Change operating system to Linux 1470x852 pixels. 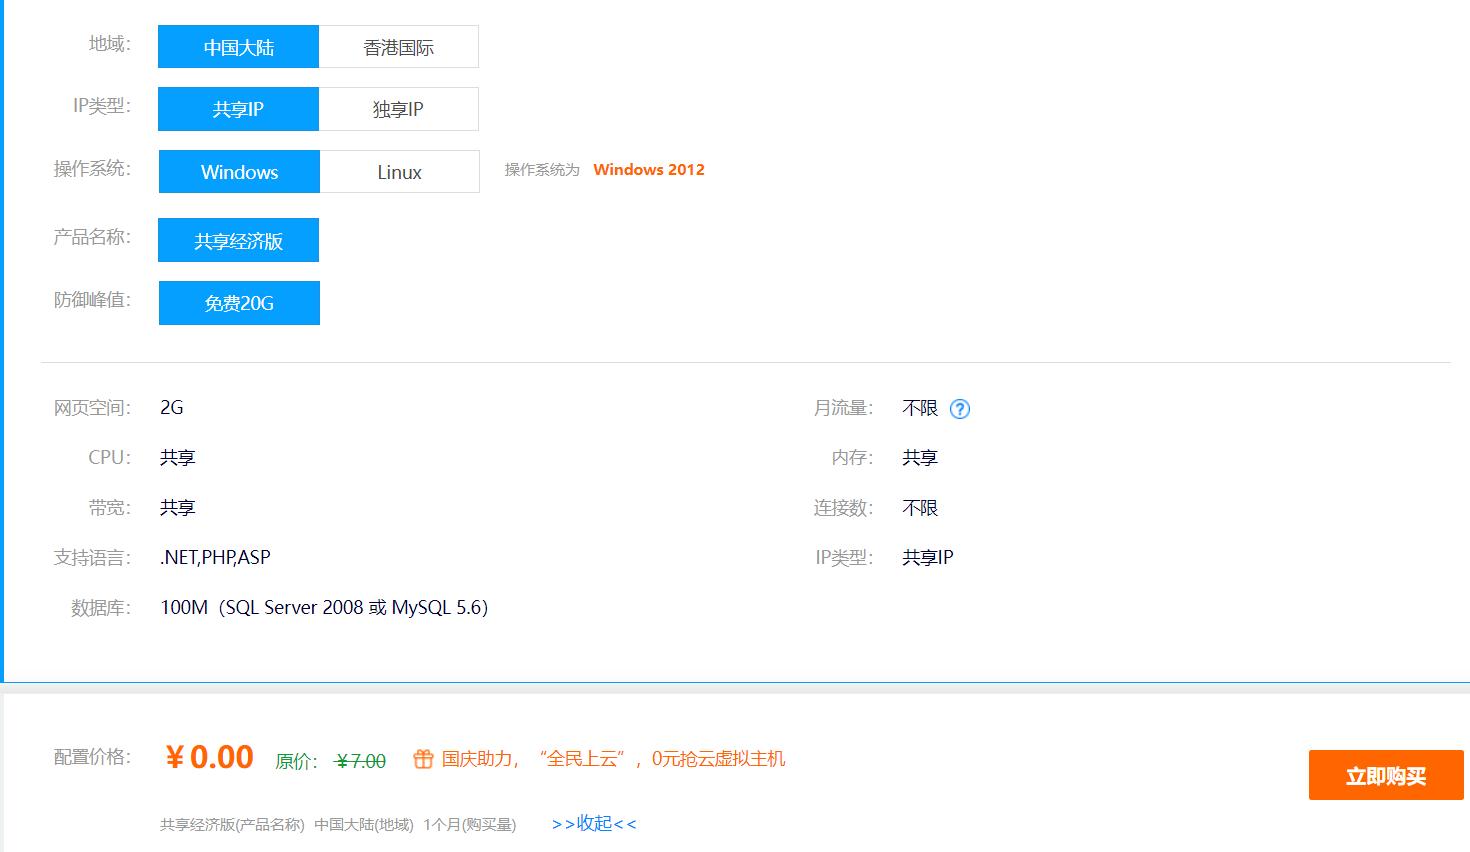click(x=398, y=171)
